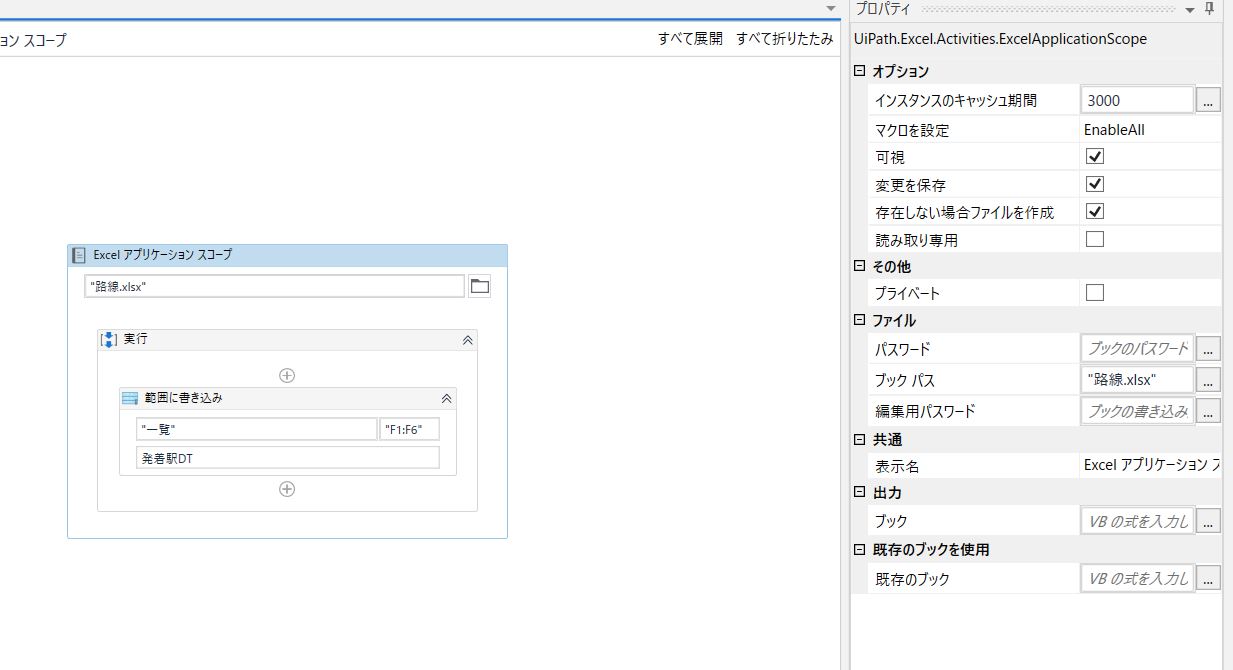The height and width of the screenshot is (670, 1233).
Task: Open the プロパティ panel options arrow
Action: [1190, 9]
